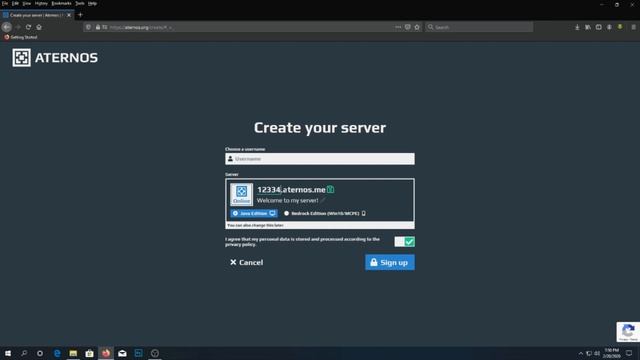Open the Getting Started bookmark
The height and width of the screenshot is (360, 640).
pos(21,37)
